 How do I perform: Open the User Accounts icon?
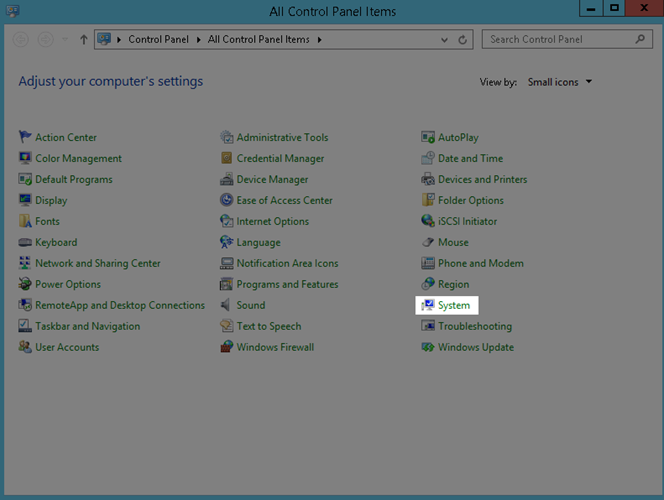click(x=25, y=347)
